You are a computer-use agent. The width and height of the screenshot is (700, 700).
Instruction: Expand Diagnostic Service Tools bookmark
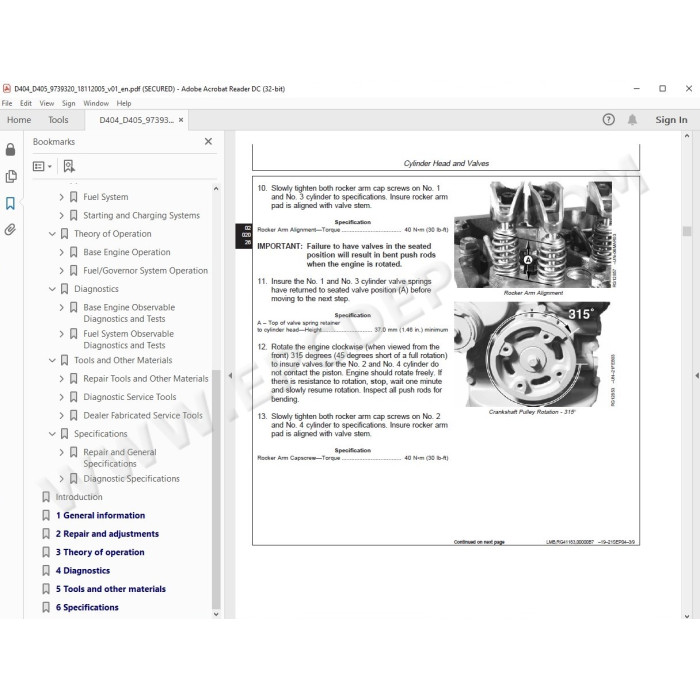pyautogui.click(x=62, y=397)
